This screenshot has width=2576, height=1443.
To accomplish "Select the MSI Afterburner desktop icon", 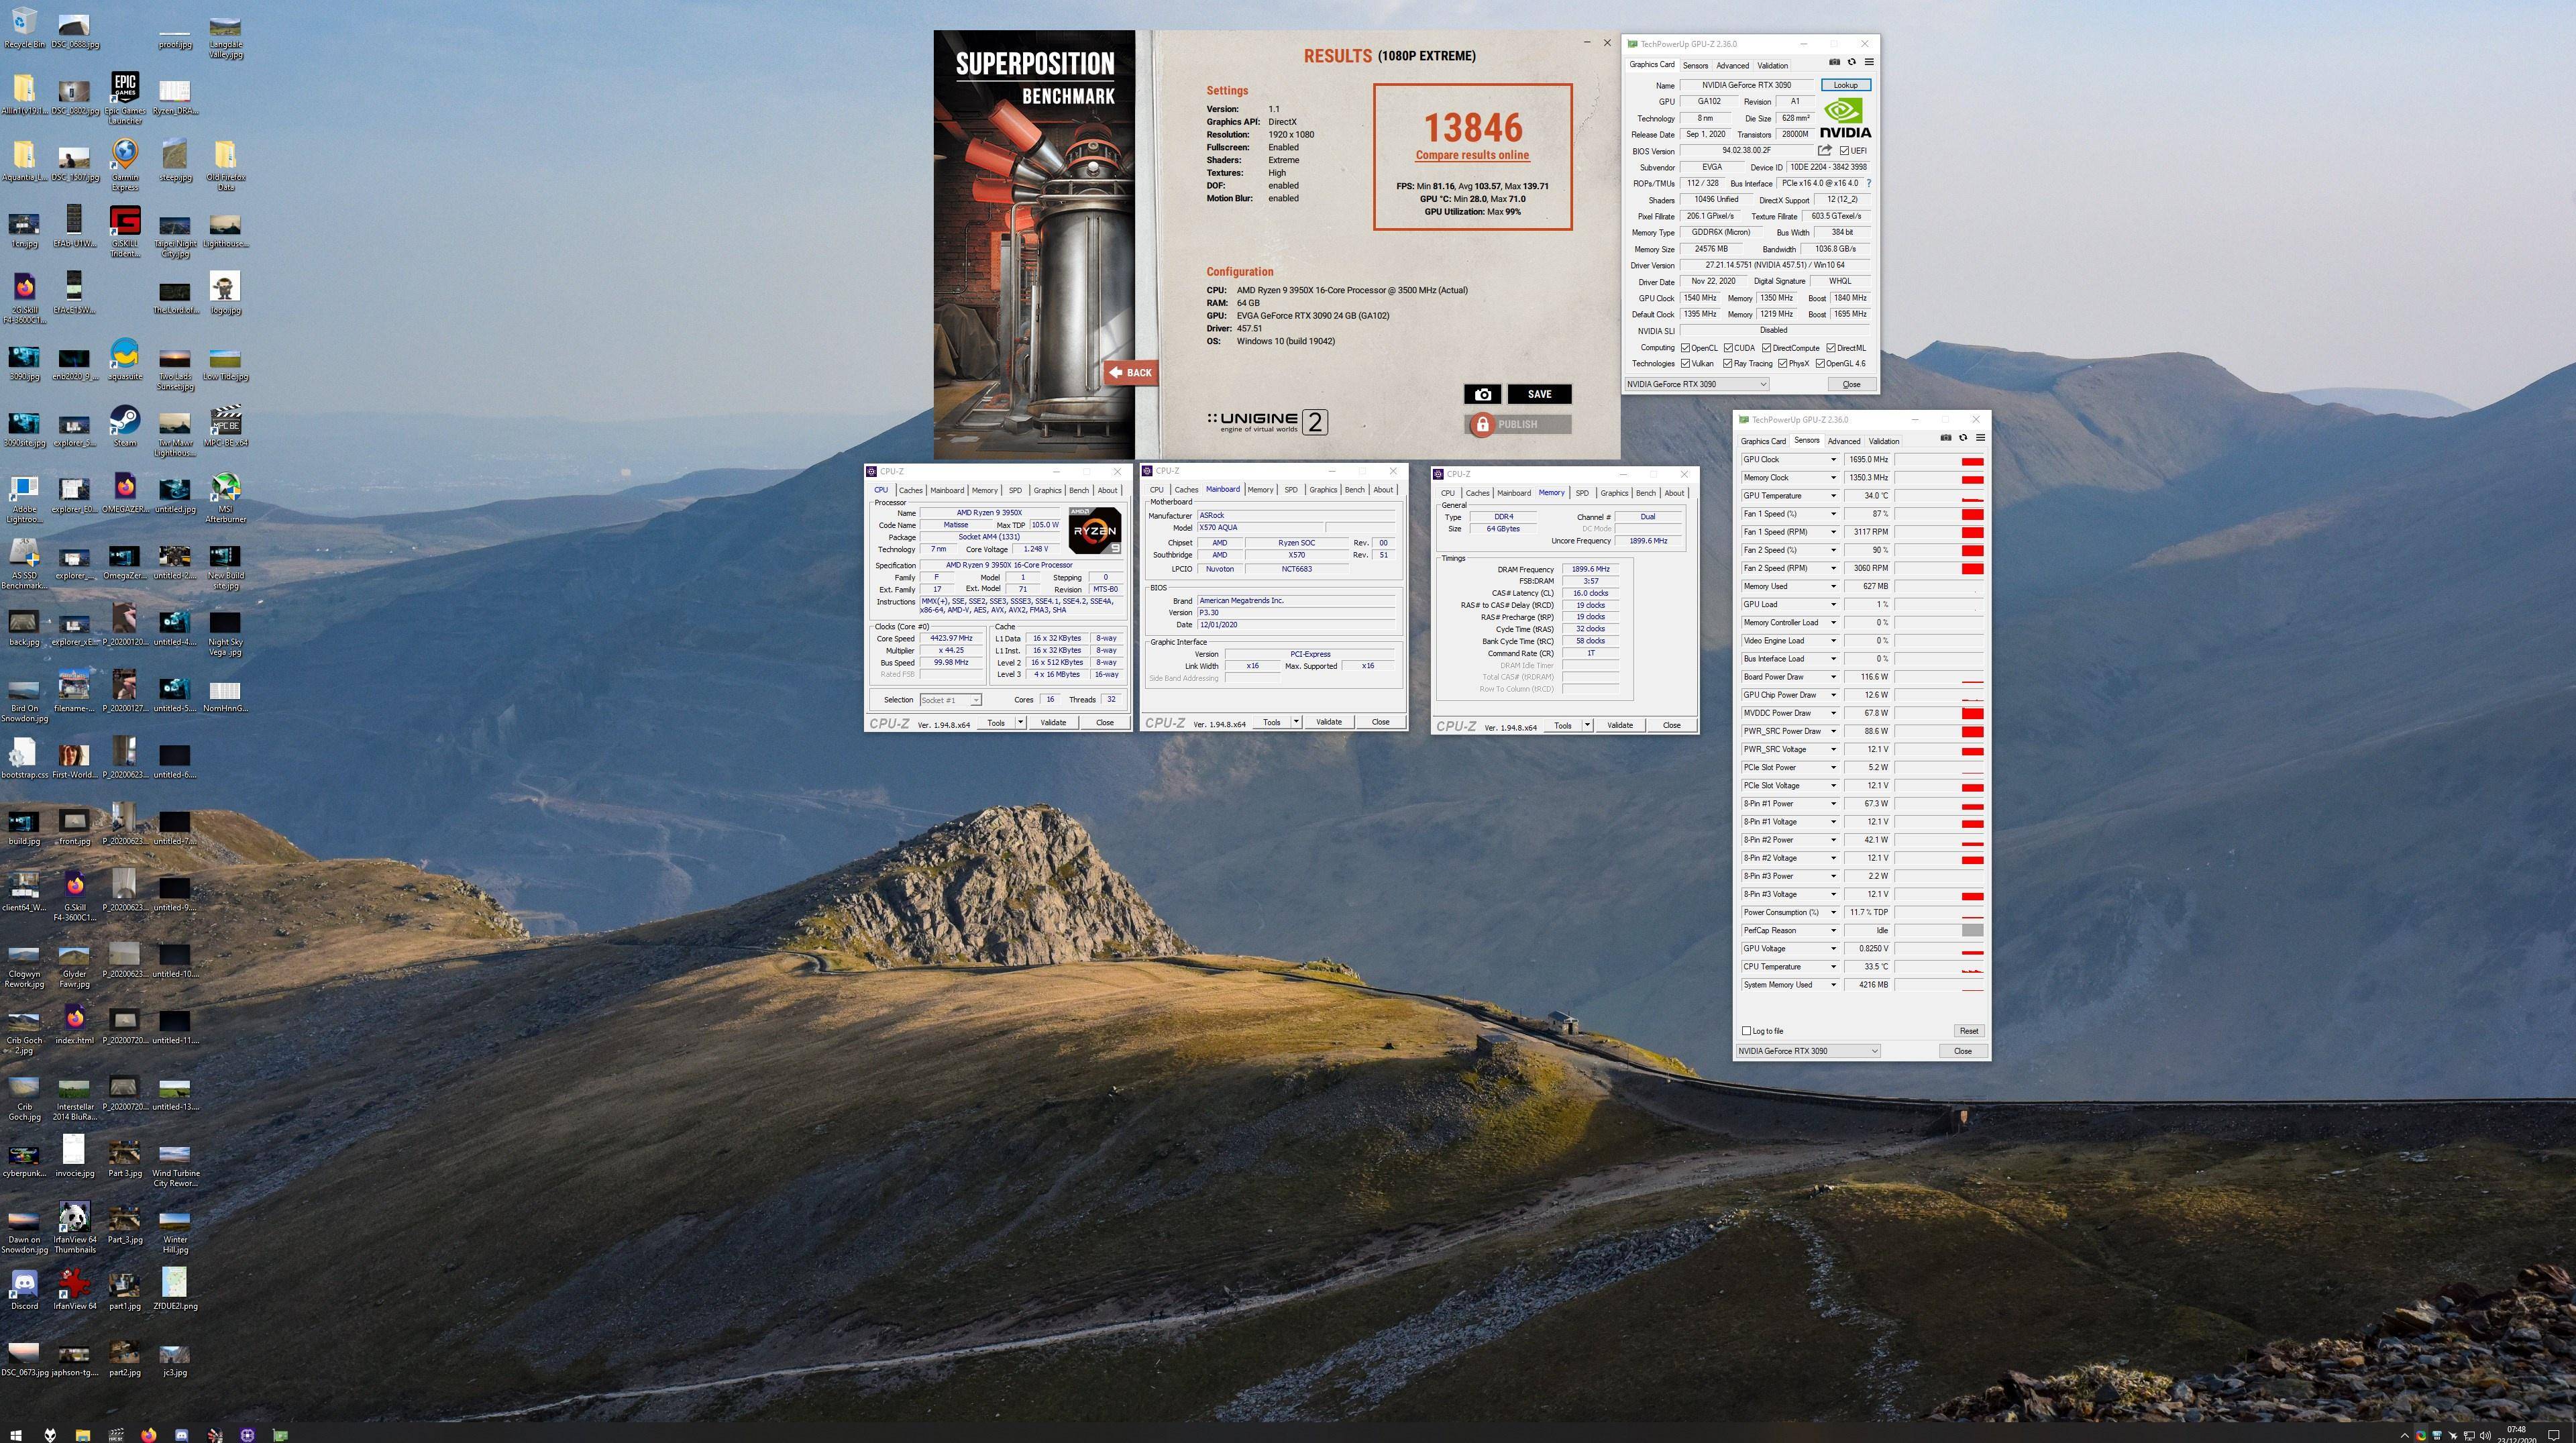I will pos(225,498).
